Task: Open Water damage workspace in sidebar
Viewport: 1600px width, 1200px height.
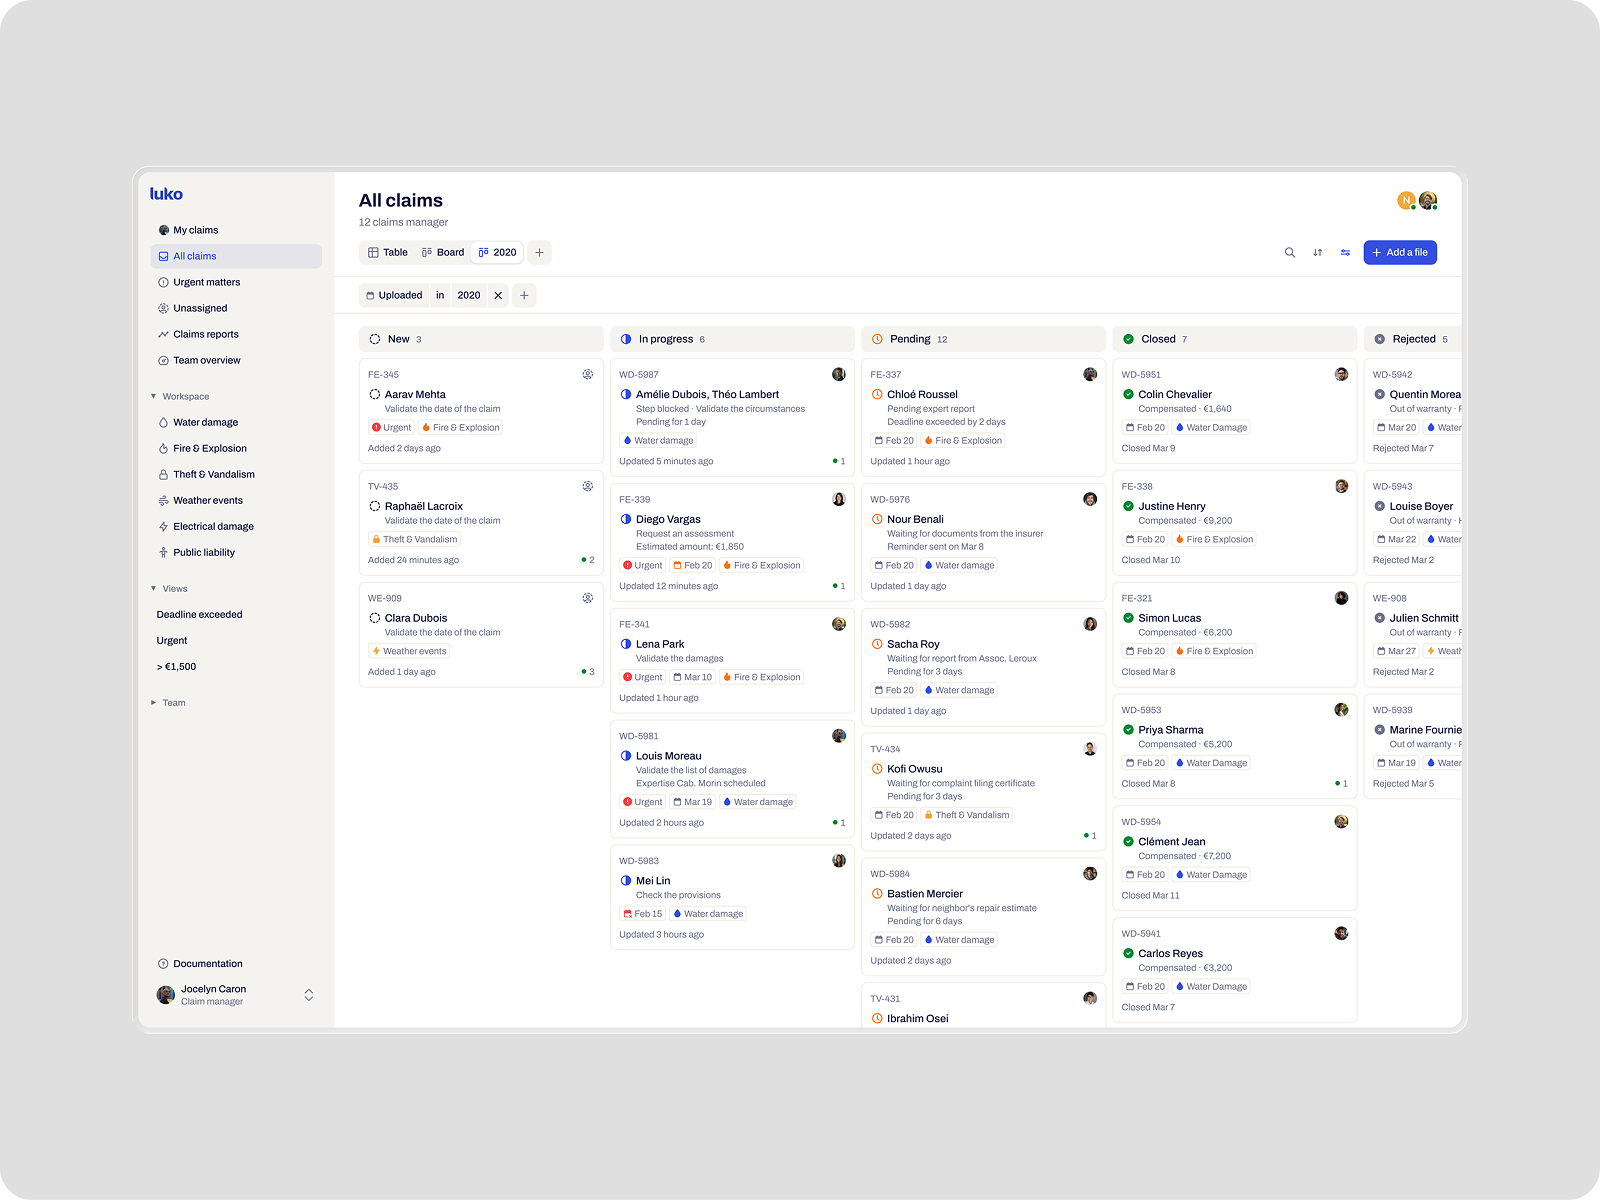Action: 205,423
